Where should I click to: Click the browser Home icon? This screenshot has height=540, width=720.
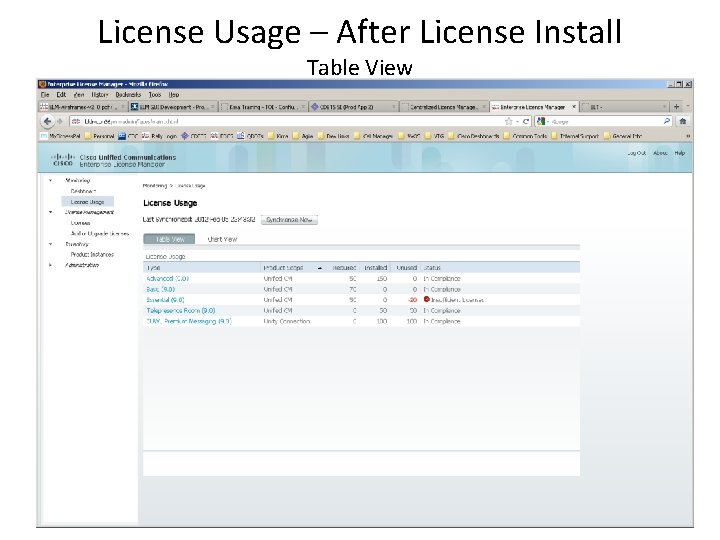[x=683, y=121]
